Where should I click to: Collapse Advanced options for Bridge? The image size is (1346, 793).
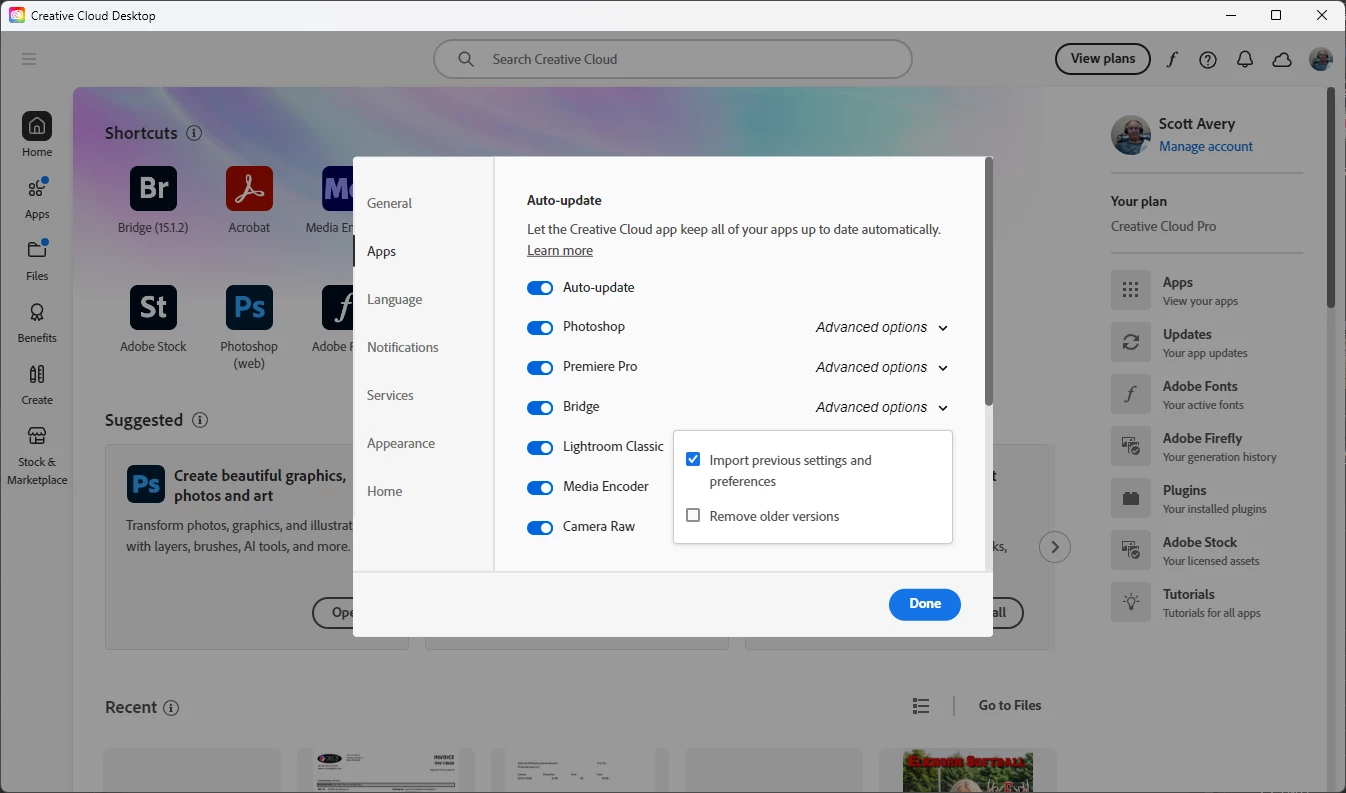[881, 407]
